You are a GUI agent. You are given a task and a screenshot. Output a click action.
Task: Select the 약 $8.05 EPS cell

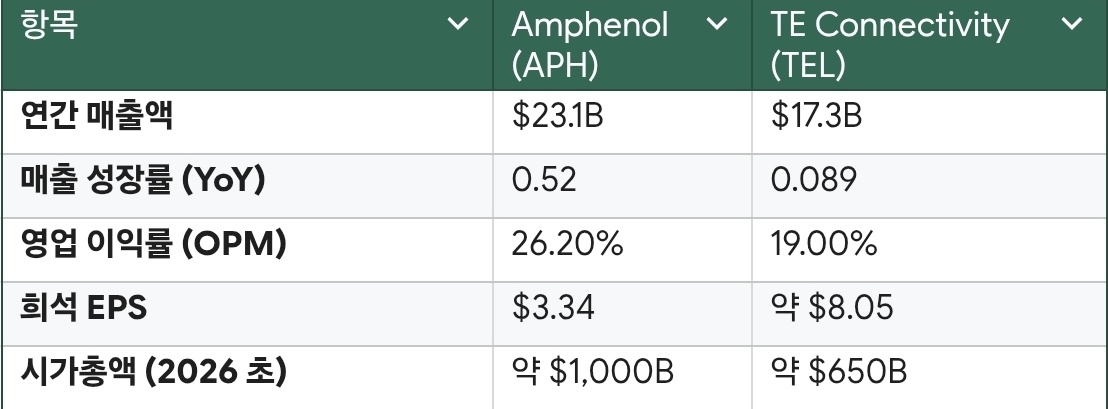point(929,314)
